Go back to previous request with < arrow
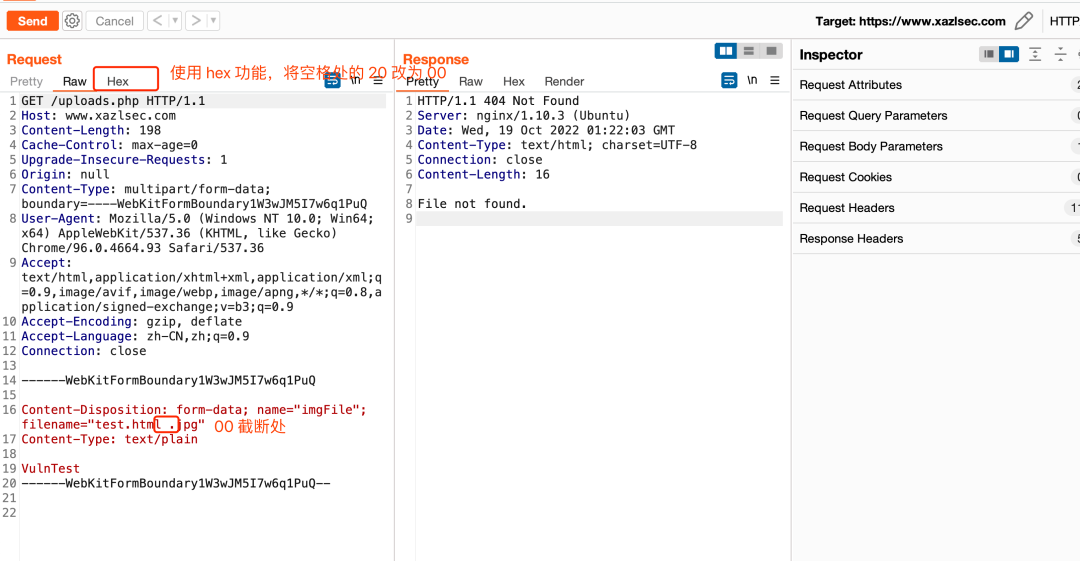Screen dimensions: 1080x561 (158, 21)
